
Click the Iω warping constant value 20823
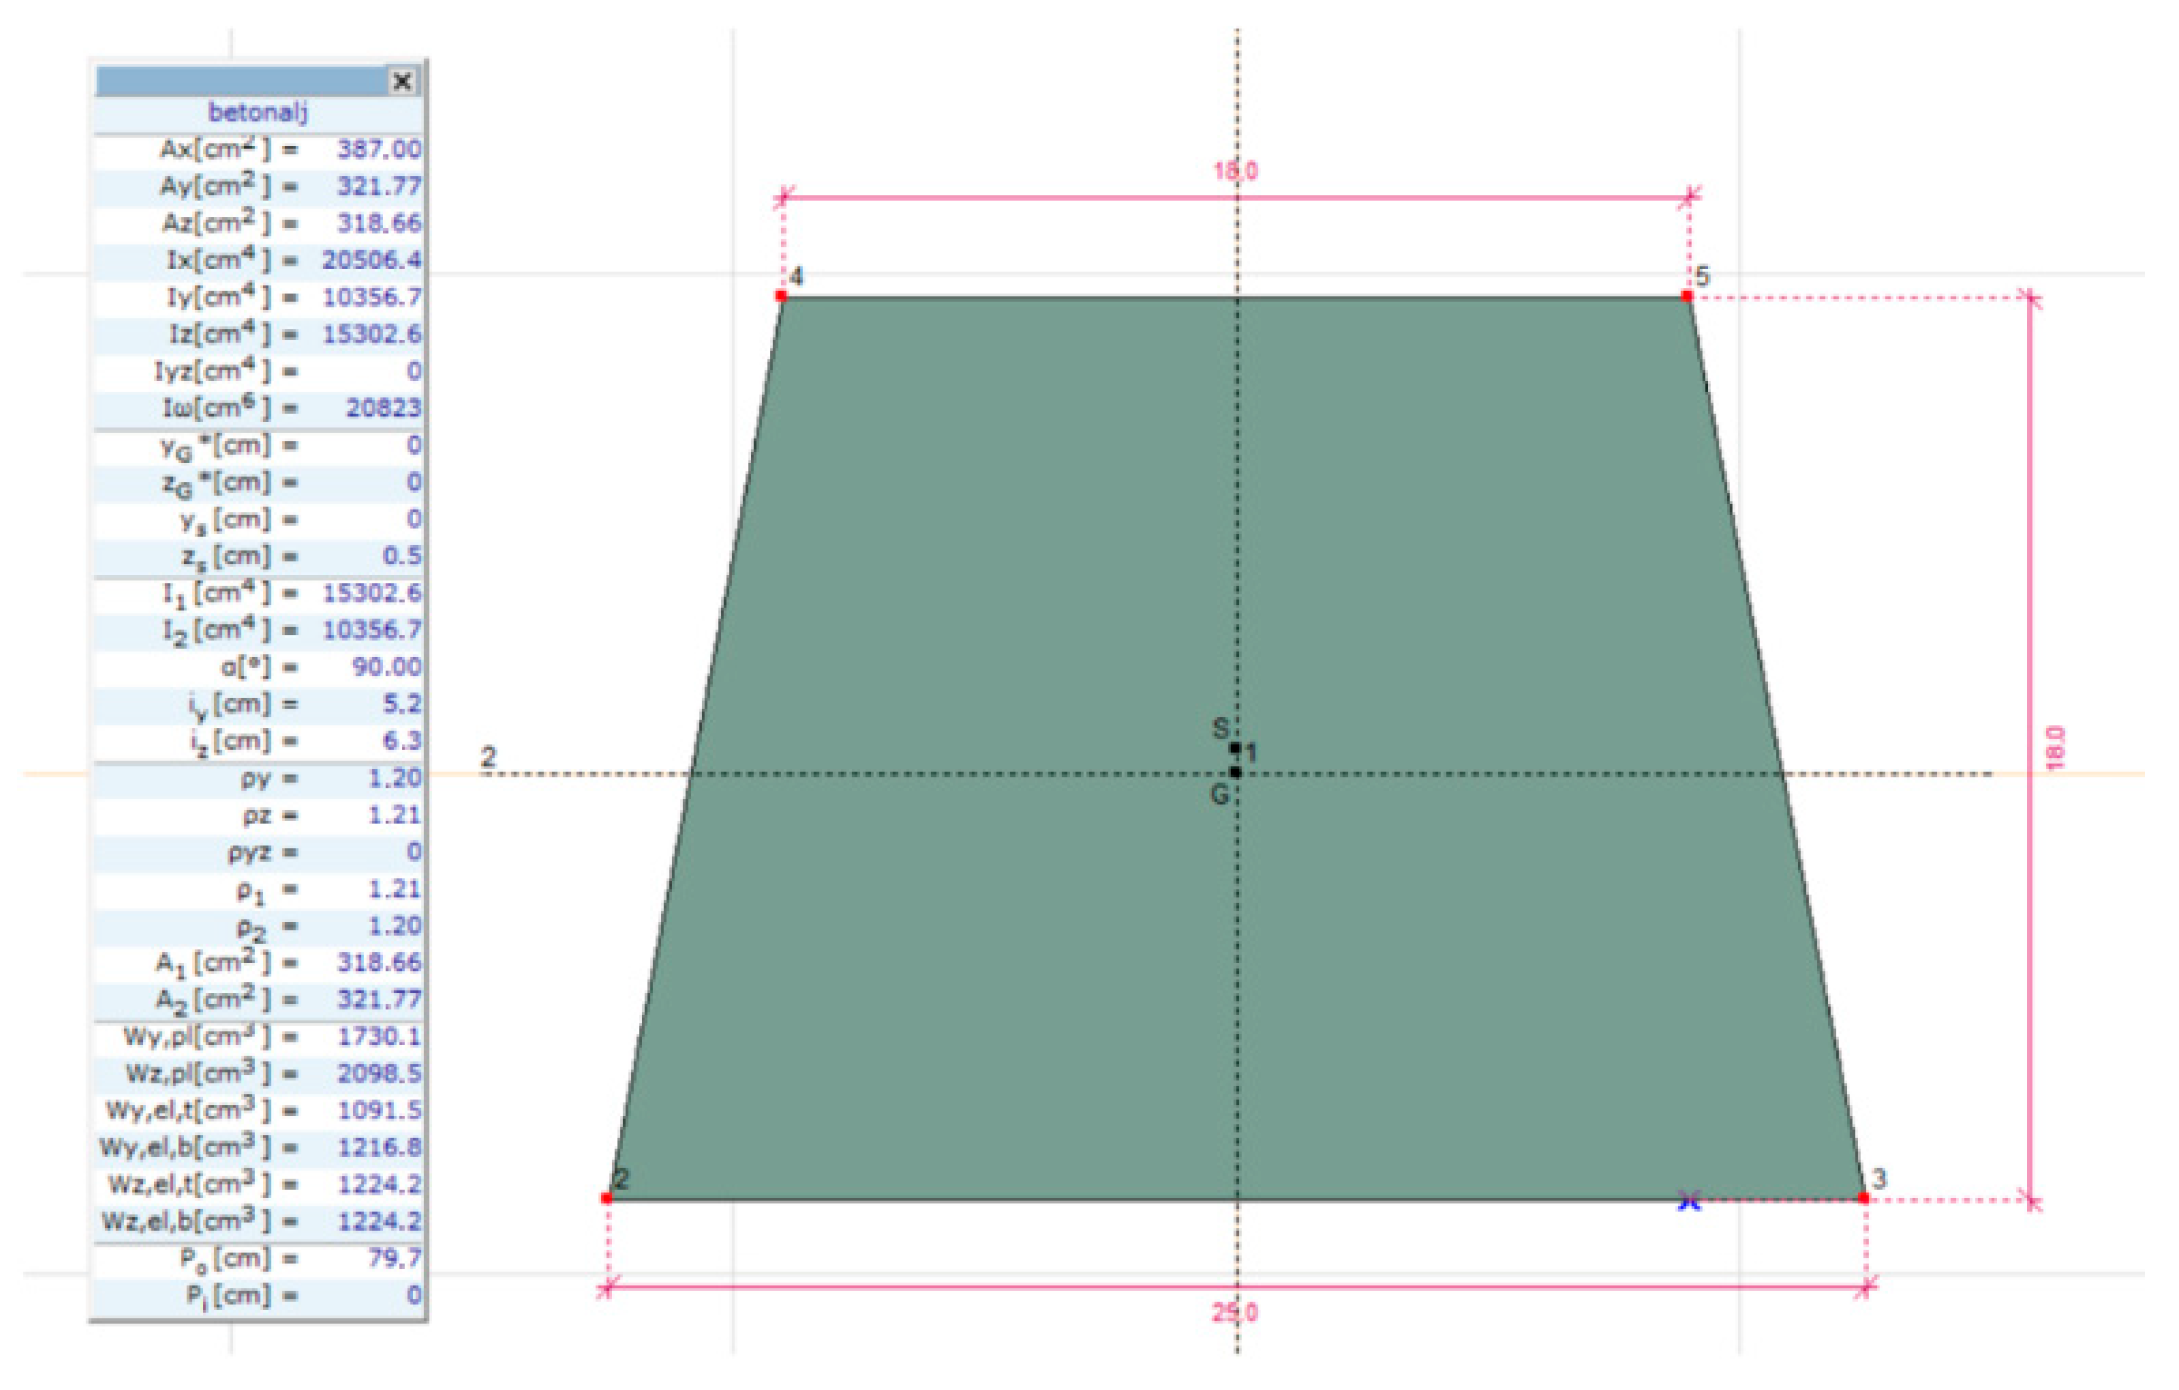coord(383,408)
